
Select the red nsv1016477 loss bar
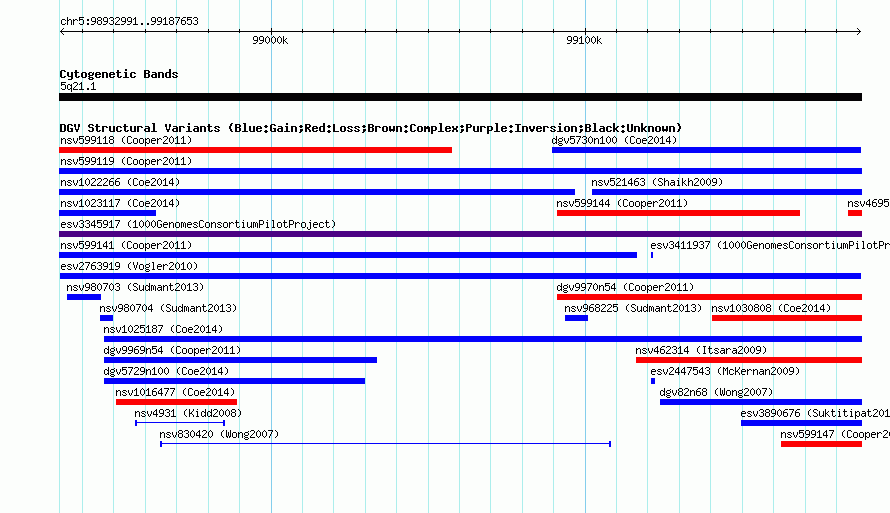177,402
